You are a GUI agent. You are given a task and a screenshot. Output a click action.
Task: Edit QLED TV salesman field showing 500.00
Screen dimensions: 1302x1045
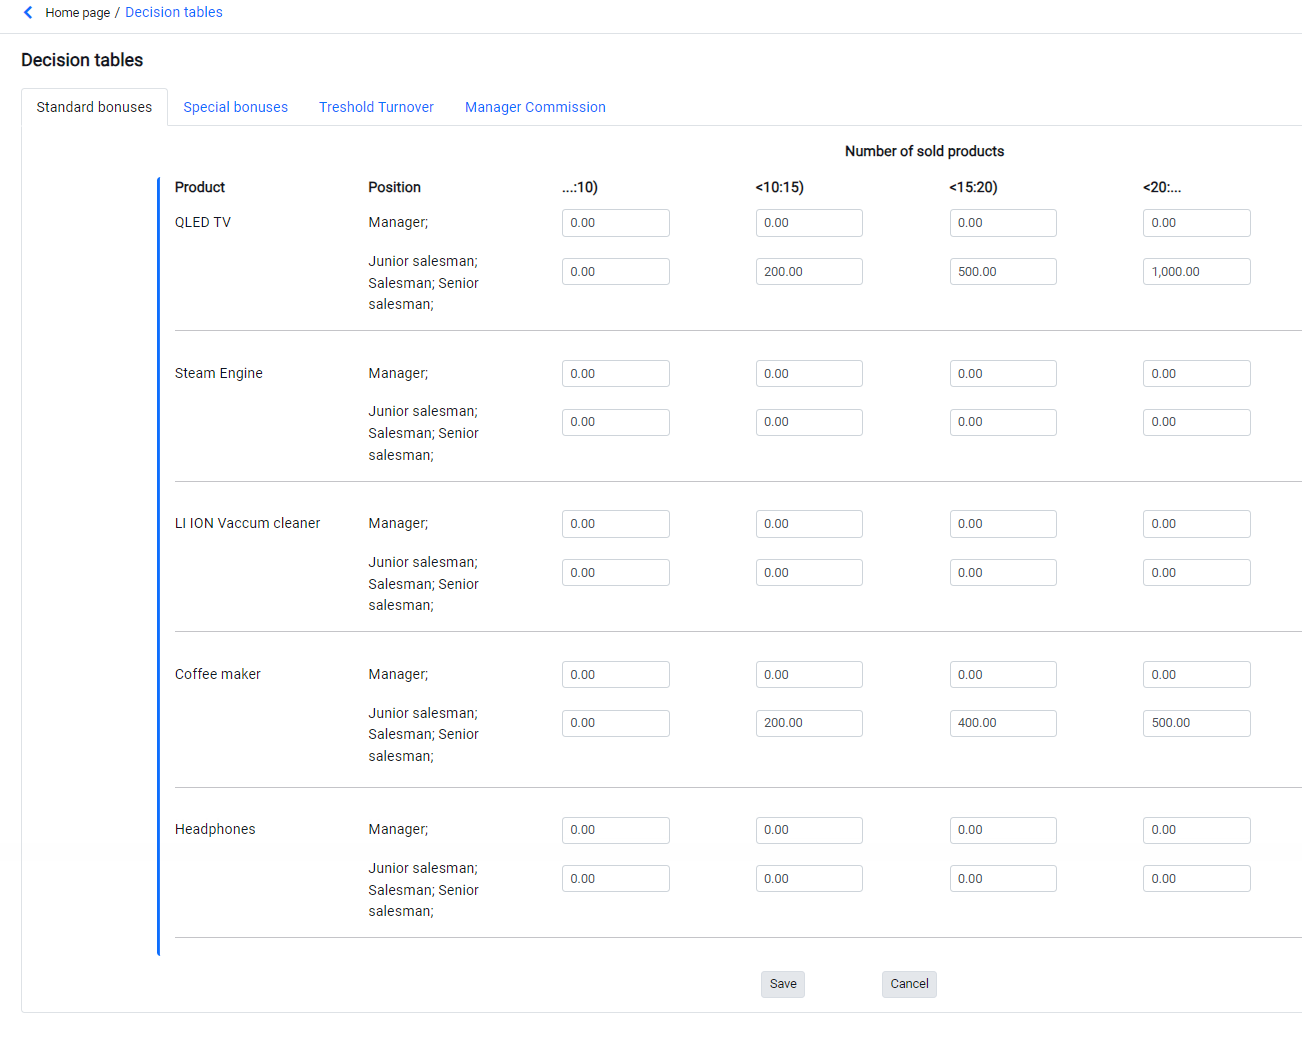point(1003,272)
